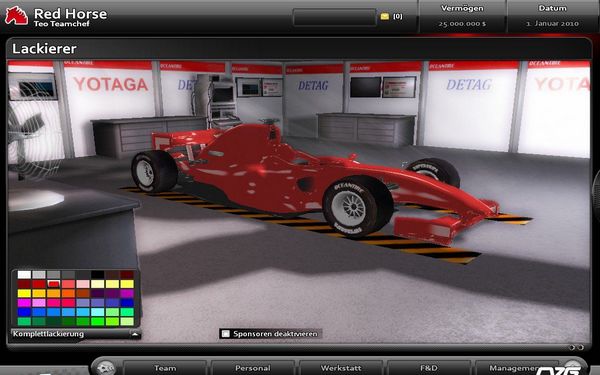Pick the pale cream paint swatch
This screenshot has height=375, width=600.
coord(98,284)
